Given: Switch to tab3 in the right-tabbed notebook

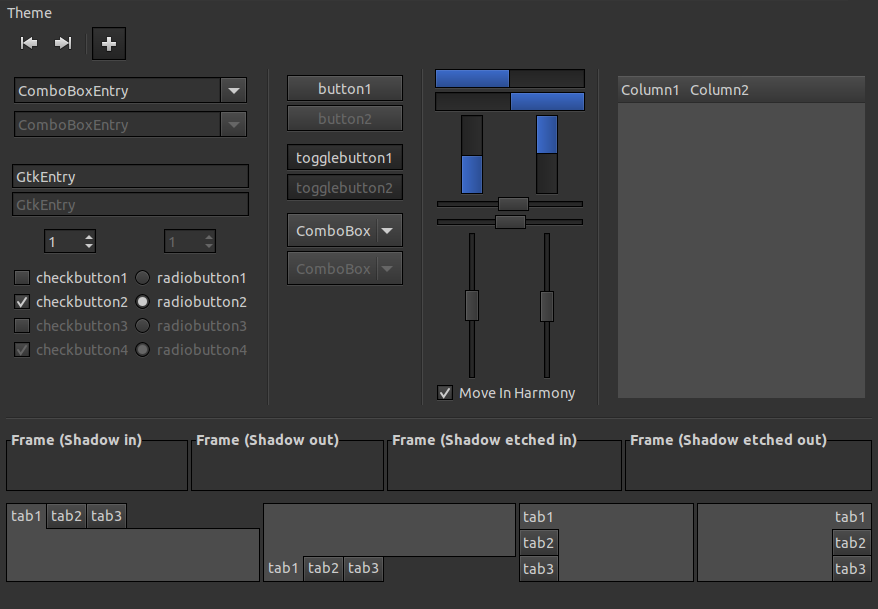Looking at the screenshot, I should (851, 568).
